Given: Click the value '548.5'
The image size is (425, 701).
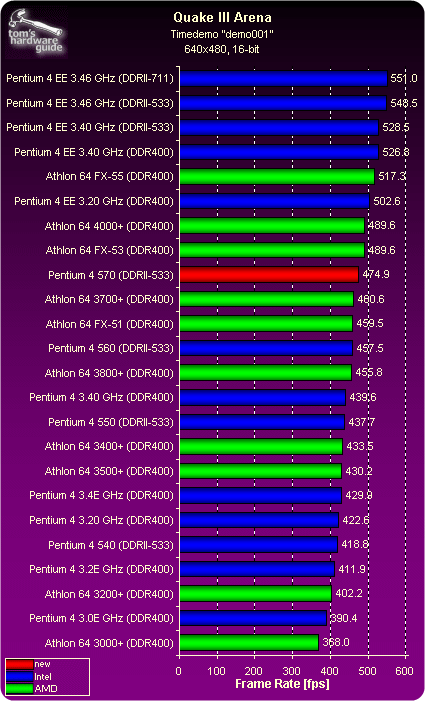Looking at the screenshot, I should pos(403,103).
